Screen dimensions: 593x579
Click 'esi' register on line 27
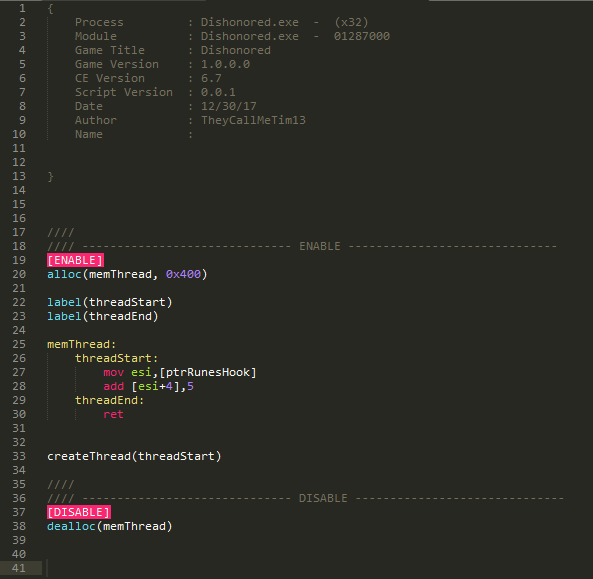(x=141, y=373)
